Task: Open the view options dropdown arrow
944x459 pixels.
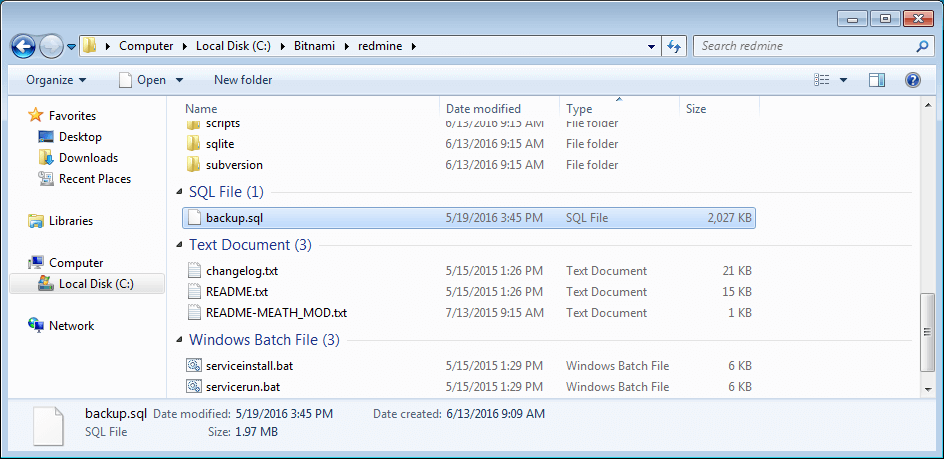Action: (843, 80)
